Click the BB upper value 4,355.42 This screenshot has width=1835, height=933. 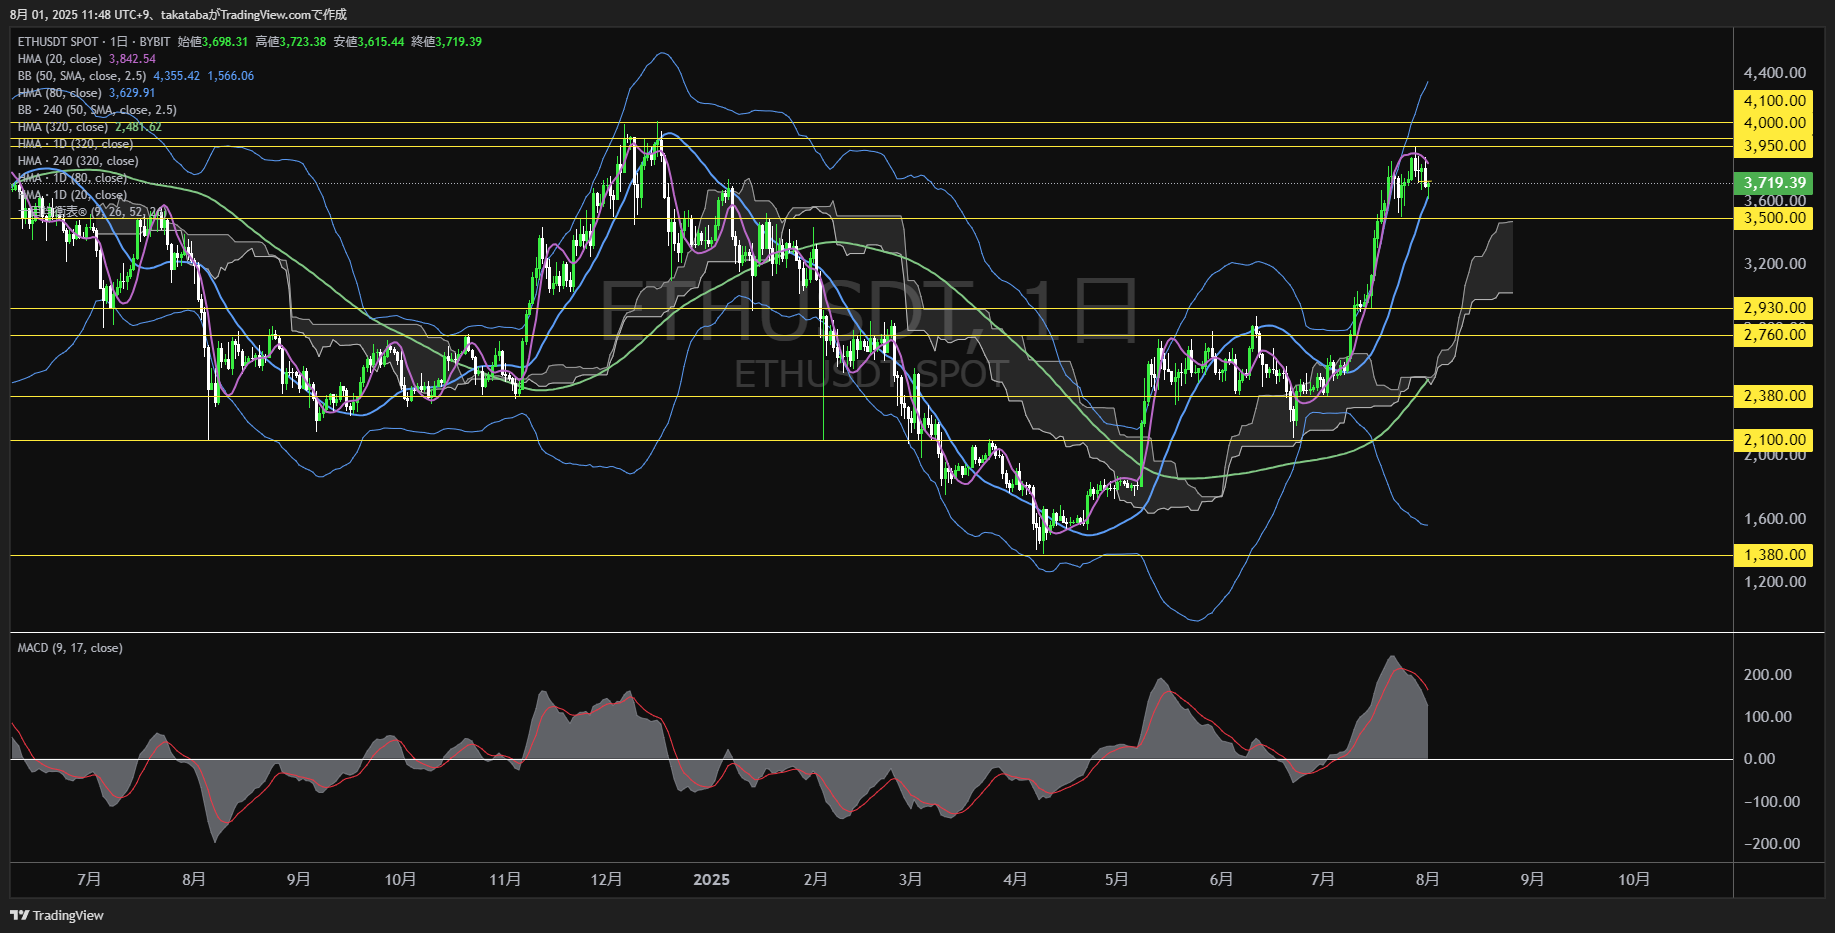coord(177,76)
